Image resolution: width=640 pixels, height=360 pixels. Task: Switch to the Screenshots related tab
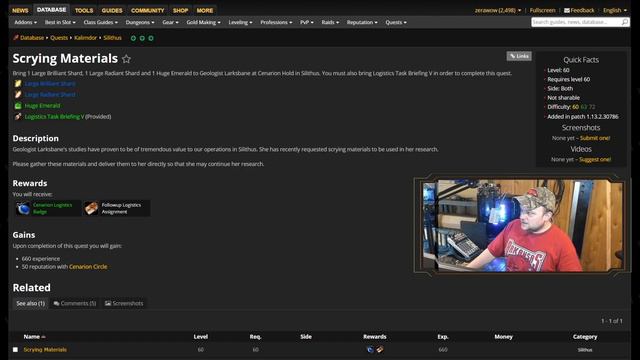[x=124, y=303]
